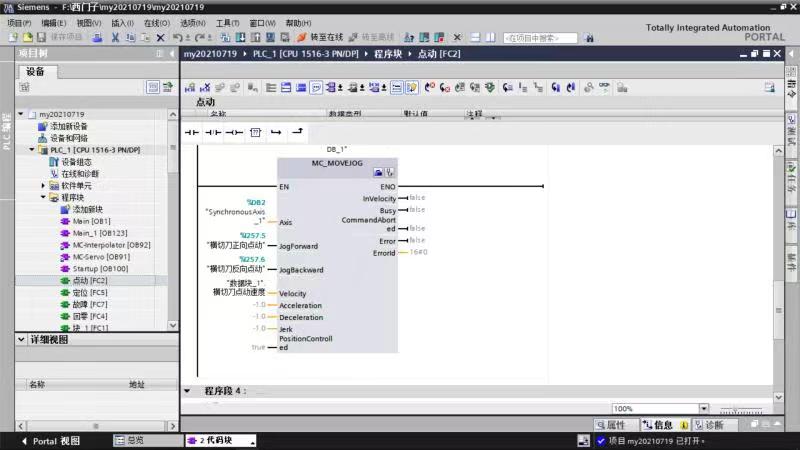
Task: Redo the last undone action
Action: click(200, 37)
